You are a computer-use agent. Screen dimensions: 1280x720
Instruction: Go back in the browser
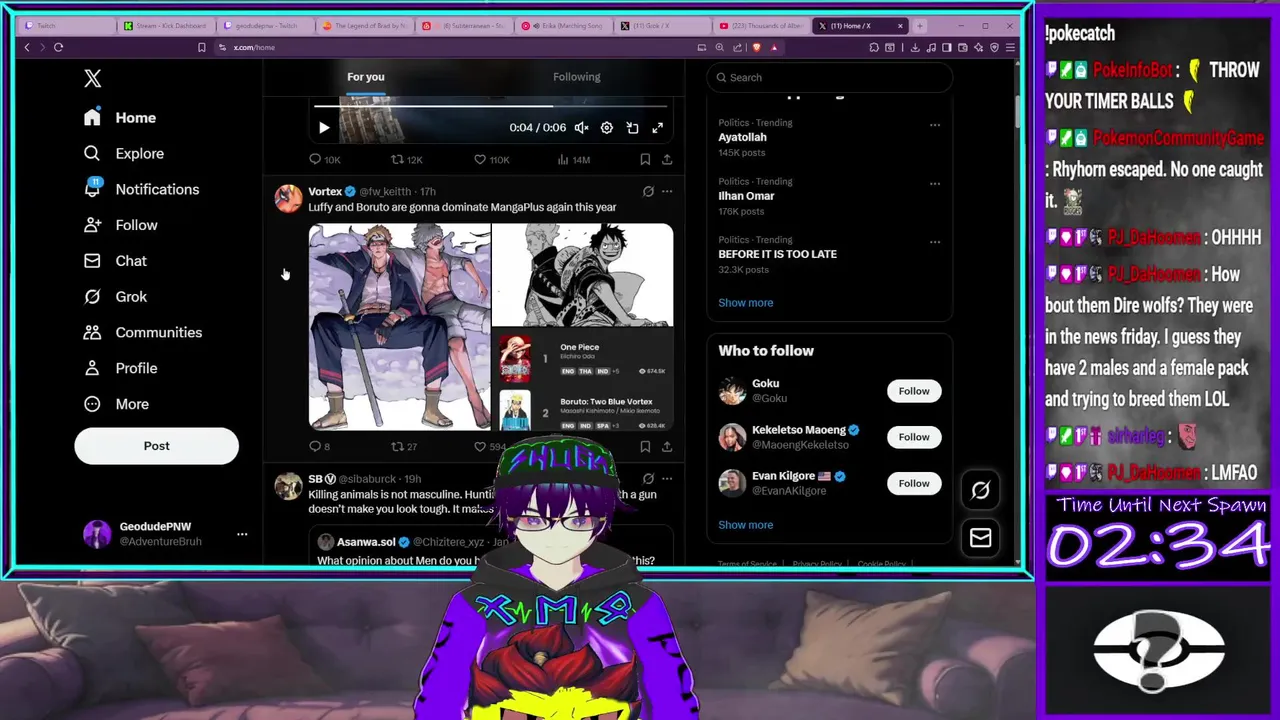coord(27,47)
